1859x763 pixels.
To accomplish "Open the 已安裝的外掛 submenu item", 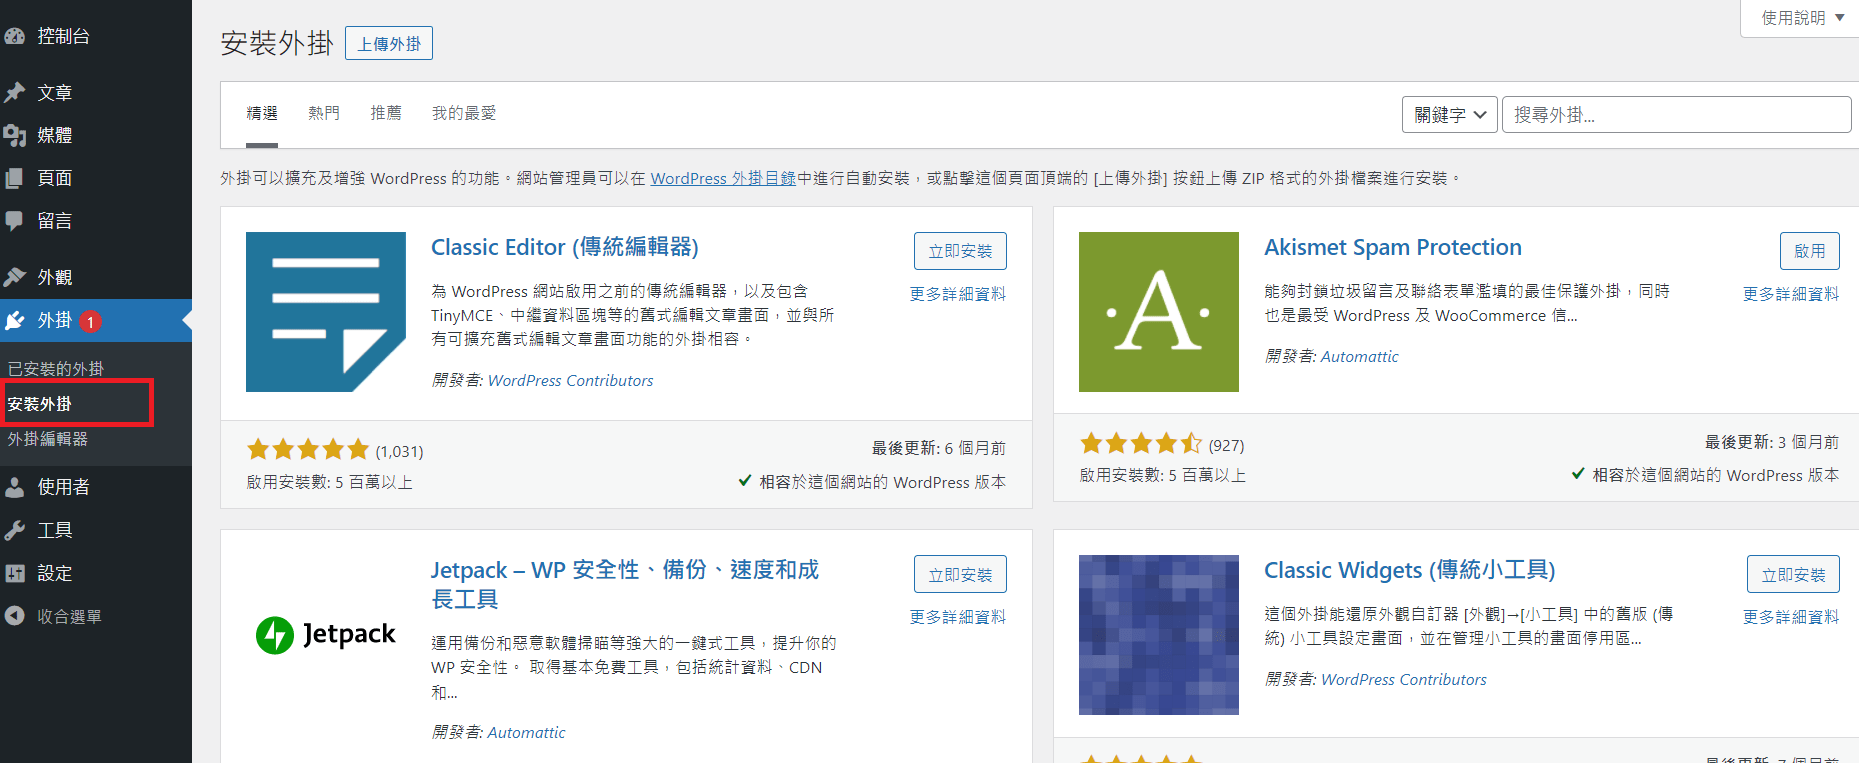I will [x=56, y=369].
